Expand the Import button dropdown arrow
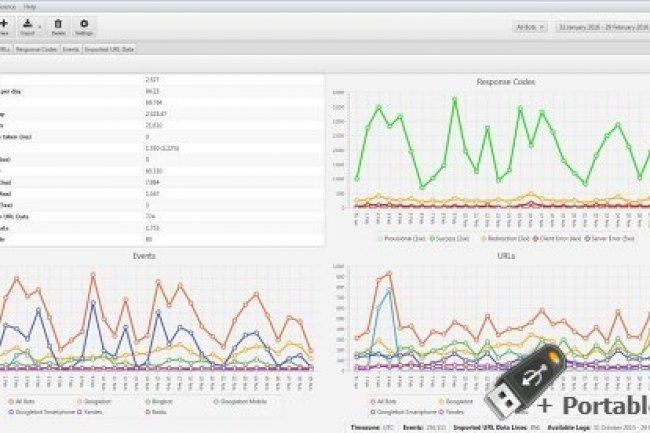Screen dimensions: 650x433 [40, 27]
